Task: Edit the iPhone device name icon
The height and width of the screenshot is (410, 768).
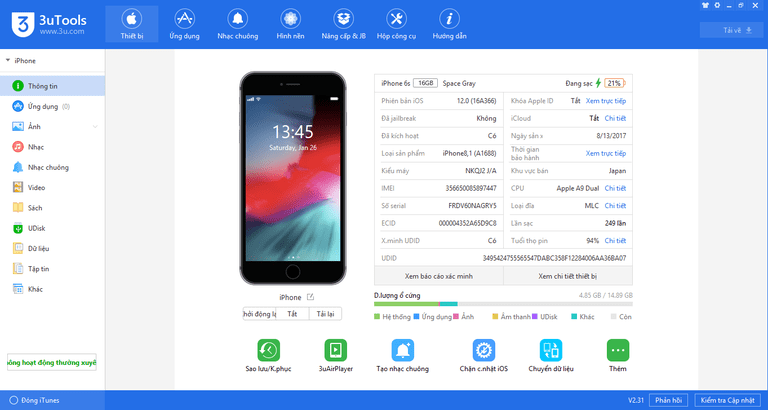Action: (310, 297)
